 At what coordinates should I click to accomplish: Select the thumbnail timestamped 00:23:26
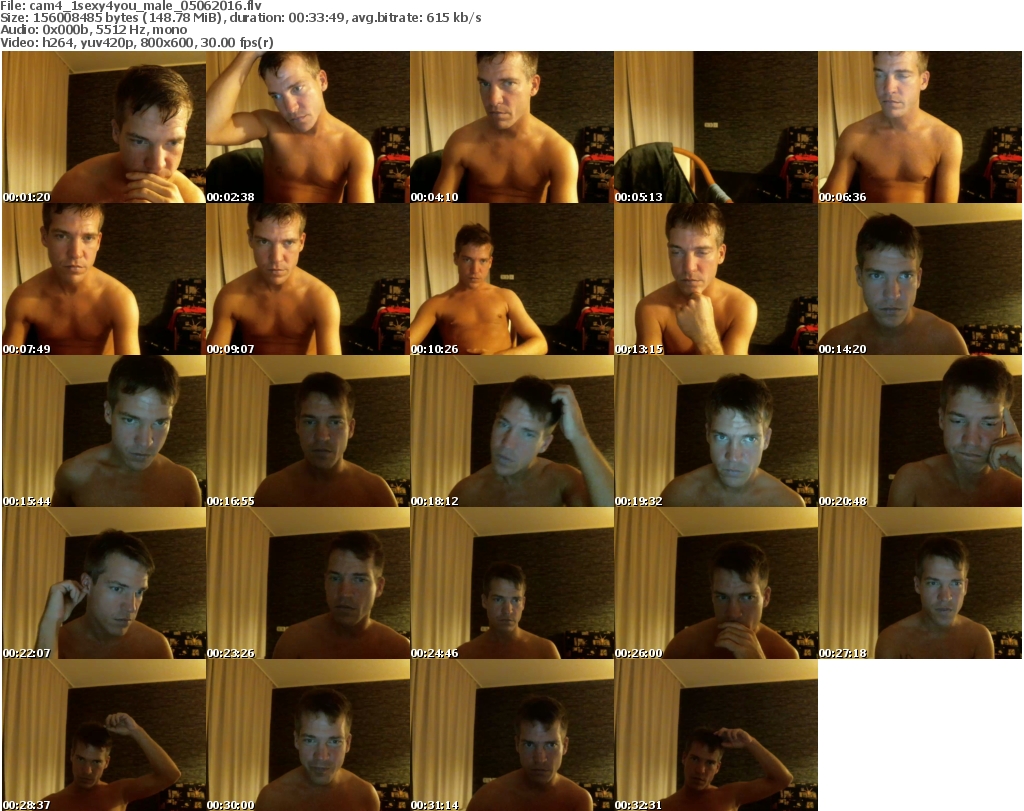click(x=308, y=583)
